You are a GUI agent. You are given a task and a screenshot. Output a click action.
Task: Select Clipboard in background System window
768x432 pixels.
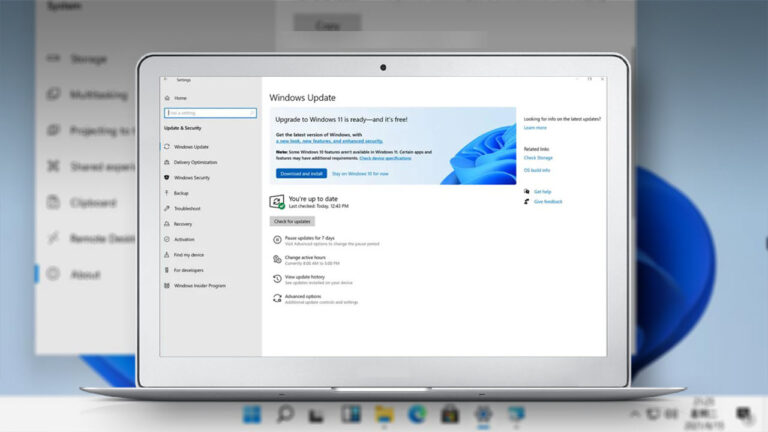click(82, 202)
